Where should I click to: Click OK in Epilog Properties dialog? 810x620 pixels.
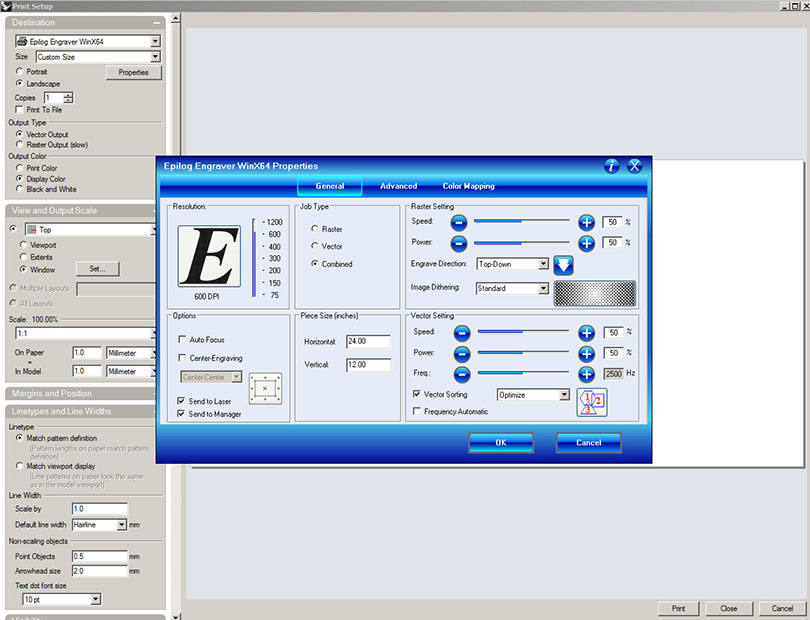coord(501,443)
